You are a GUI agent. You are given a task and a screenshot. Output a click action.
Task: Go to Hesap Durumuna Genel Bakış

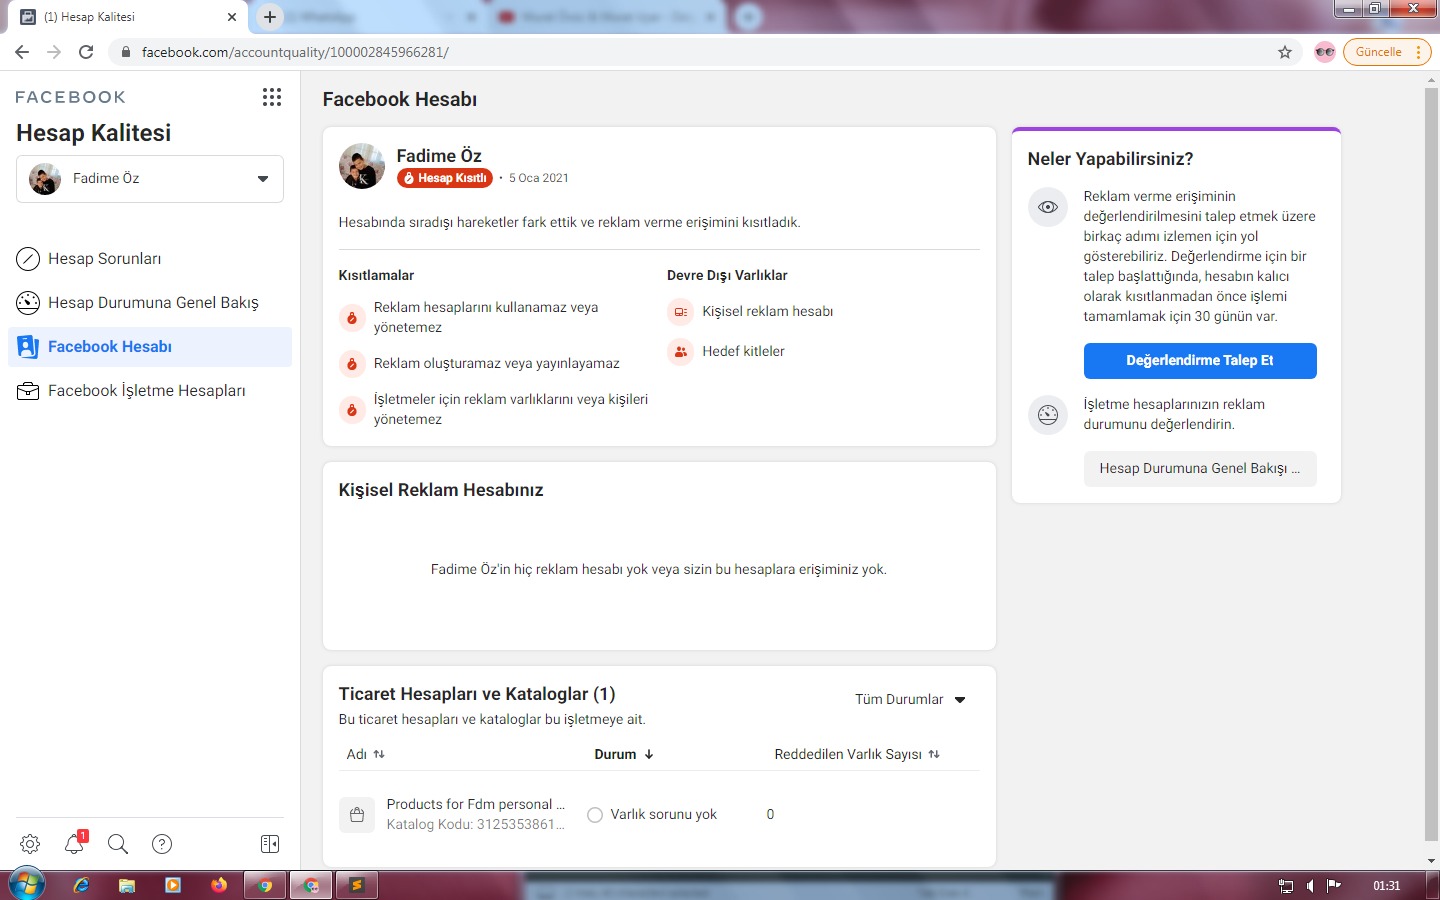[x=150, y=303]
